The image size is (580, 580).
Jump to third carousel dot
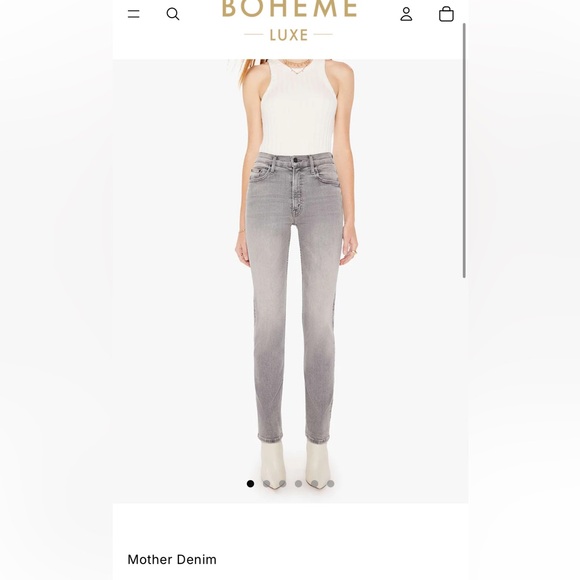[283, 483]
